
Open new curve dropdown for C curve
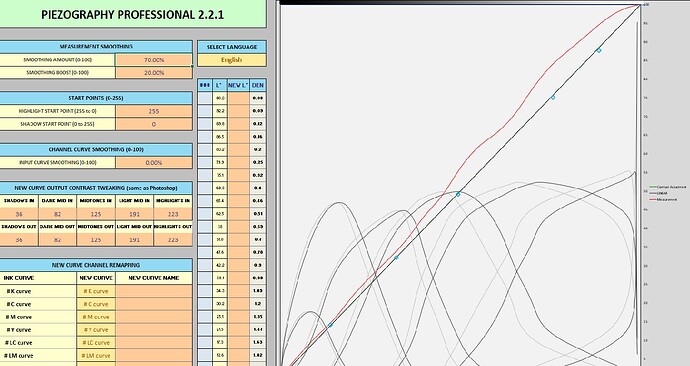click(x=96, y=304)
